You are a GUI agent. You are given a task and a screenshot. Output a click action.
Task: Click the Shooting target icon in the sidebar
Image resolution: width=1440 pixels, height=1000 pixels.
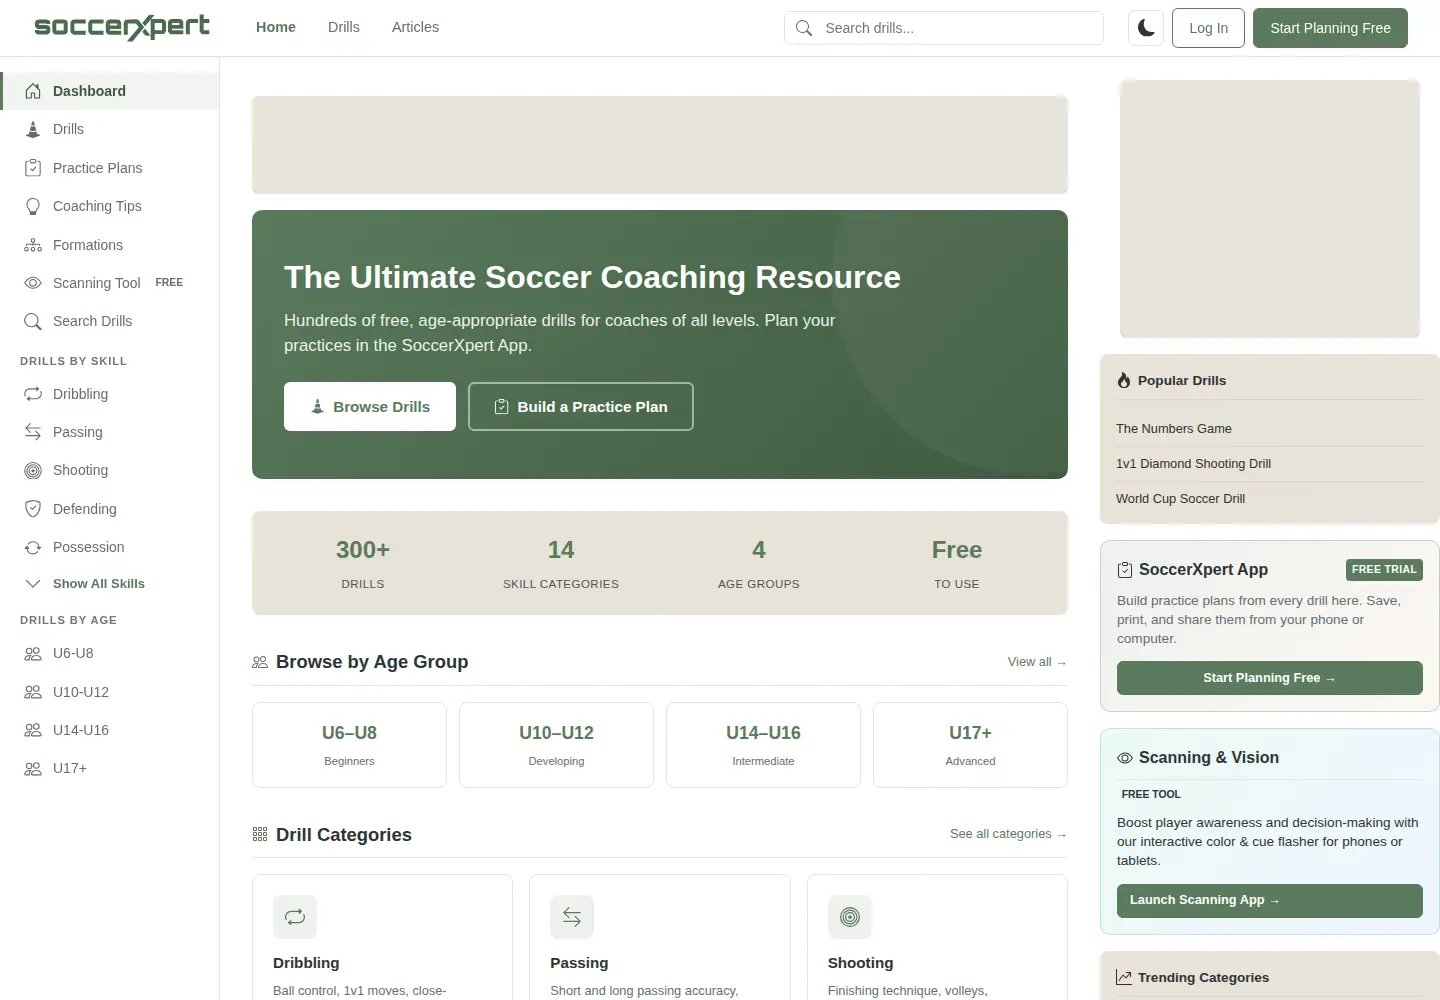[x=33, y=470]
